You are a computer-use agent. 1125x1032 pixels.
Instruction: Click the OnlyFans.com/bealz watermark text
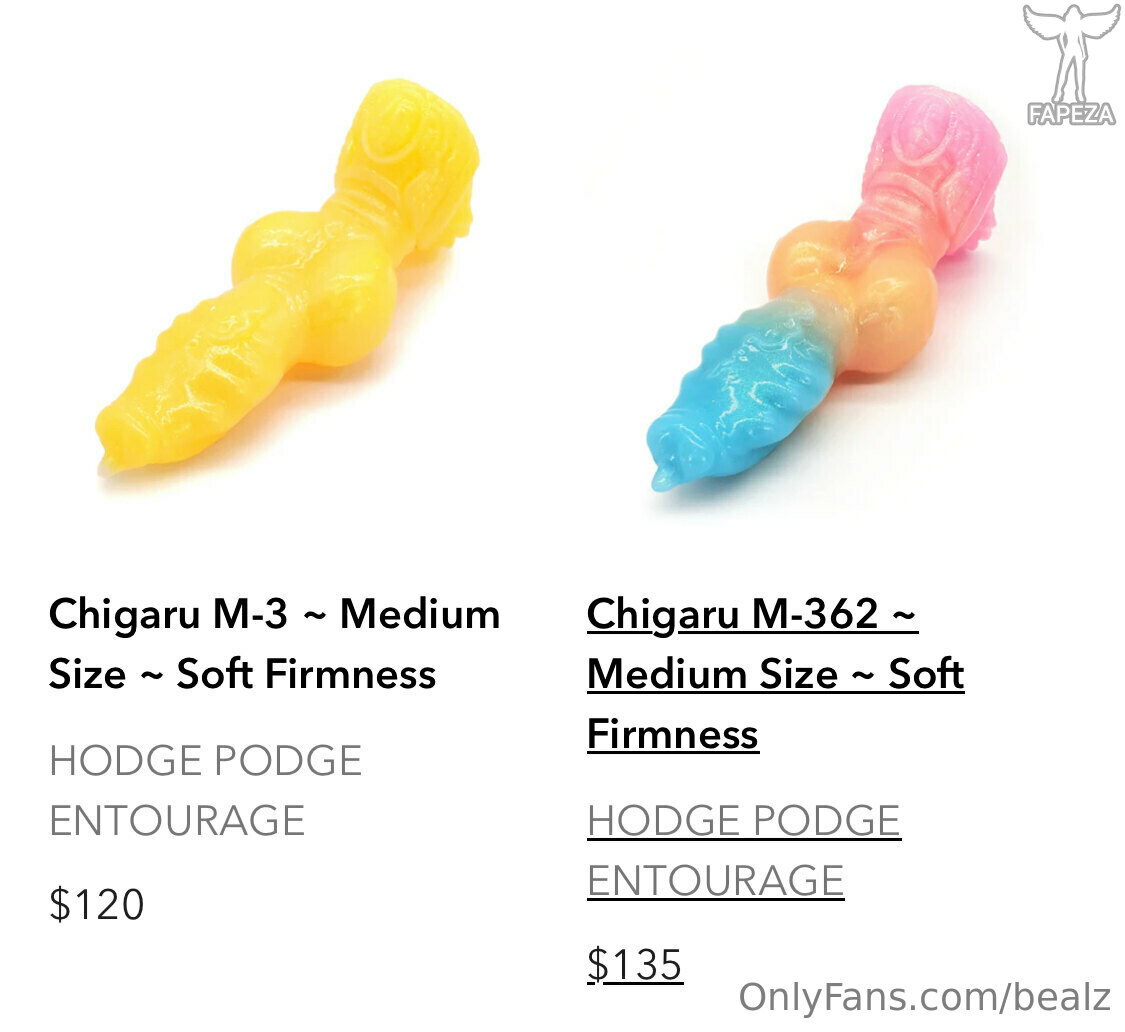(925, 997)
